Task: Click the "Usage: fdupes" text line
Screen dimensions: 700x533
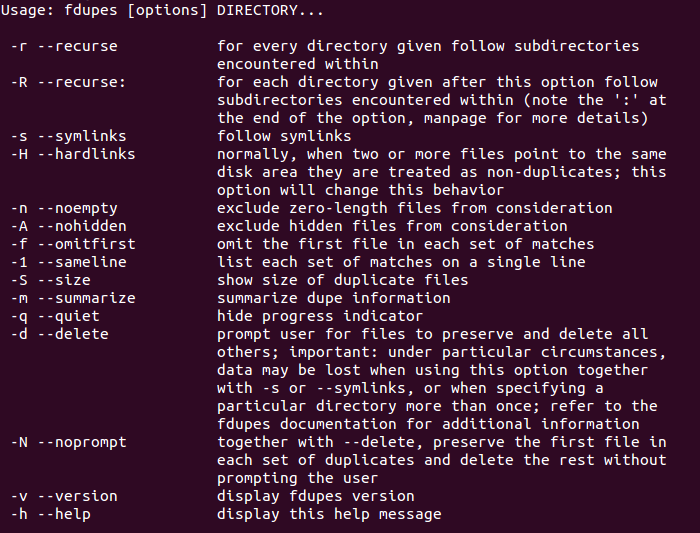Action: click(162, 10)
